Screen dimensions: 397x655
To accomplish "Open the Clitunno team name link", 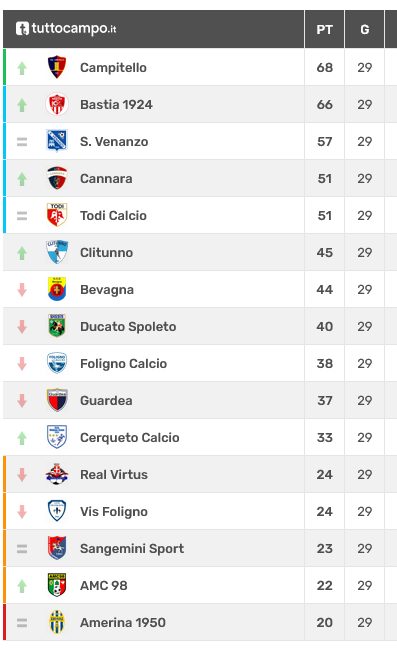I will click(107, 253).
